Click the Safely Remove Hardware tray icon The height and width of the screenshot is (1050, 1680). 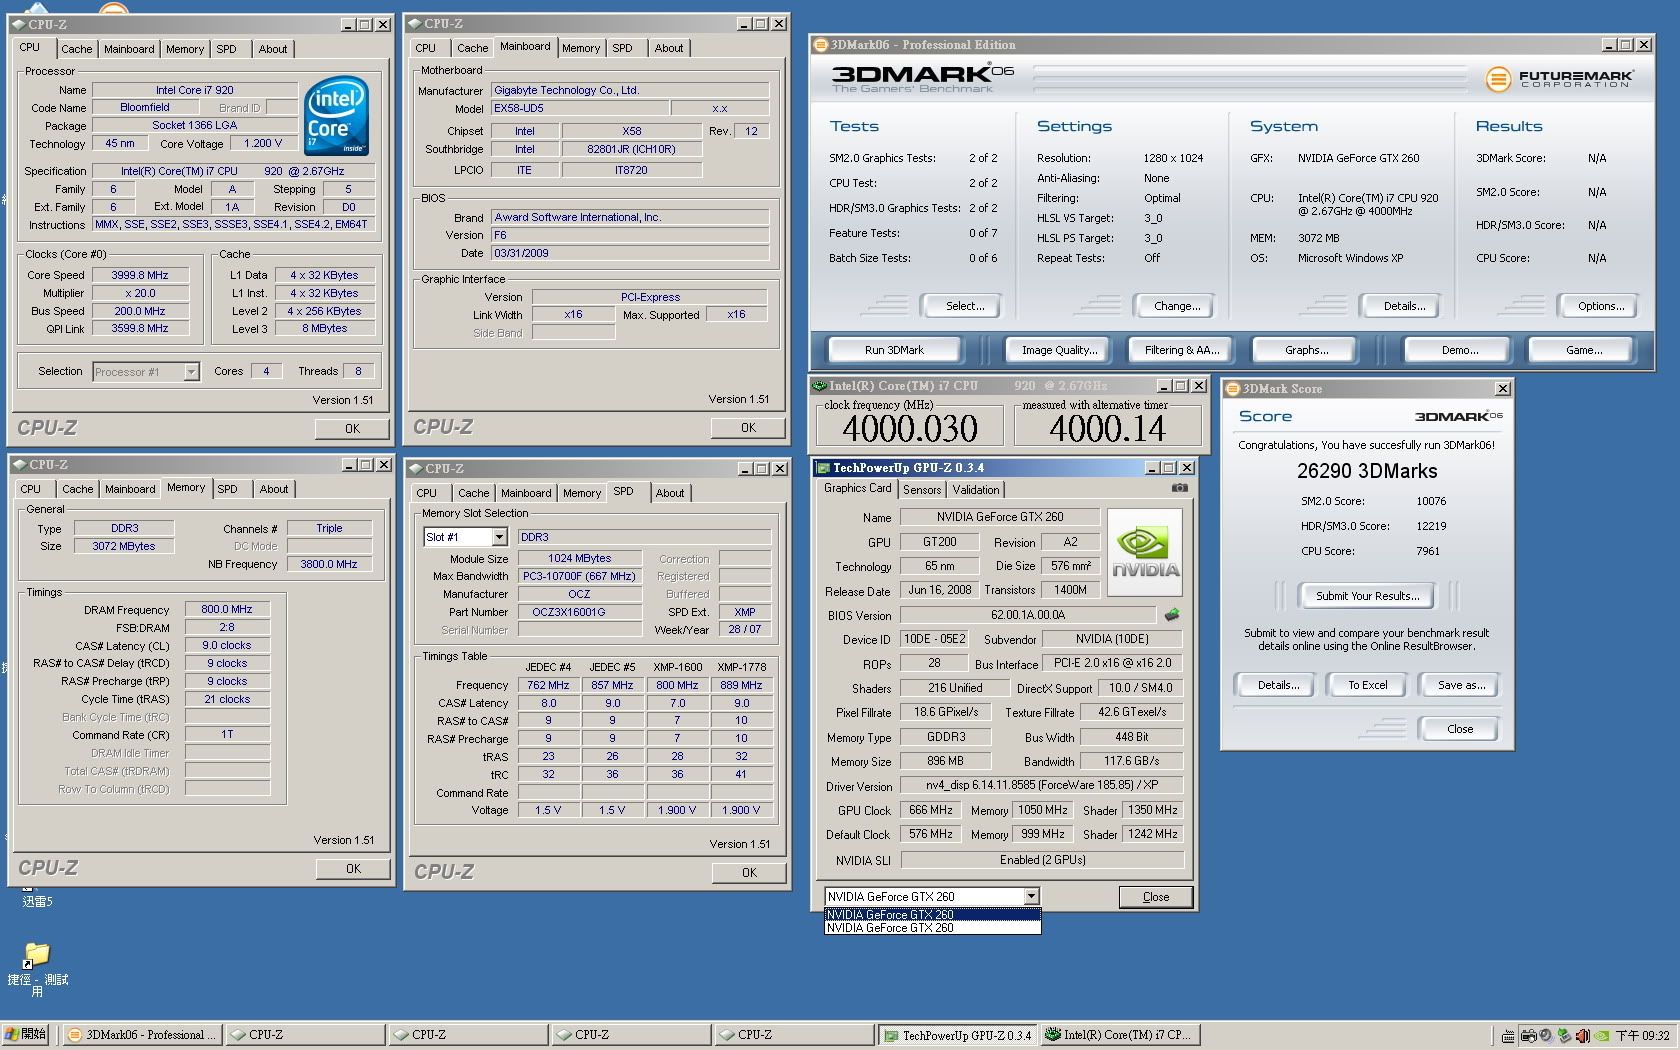pyautogui.click(x=1565, y=1036)
